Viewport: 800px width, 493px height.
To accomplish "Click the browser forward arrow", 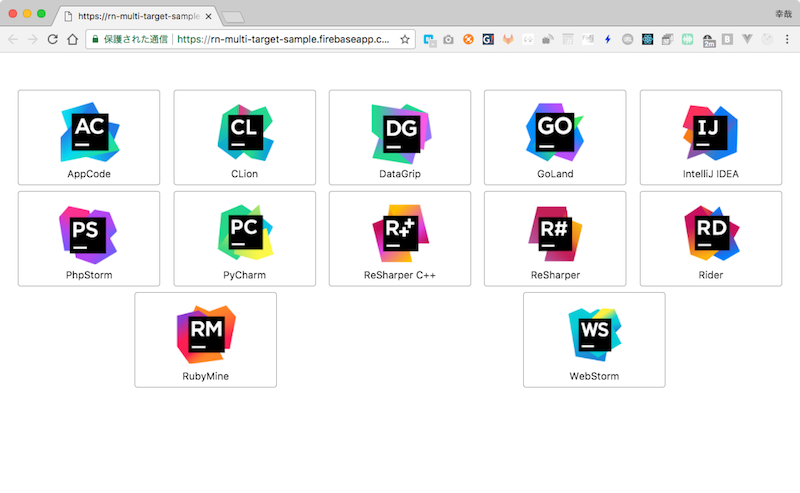I will click(33, 39).
